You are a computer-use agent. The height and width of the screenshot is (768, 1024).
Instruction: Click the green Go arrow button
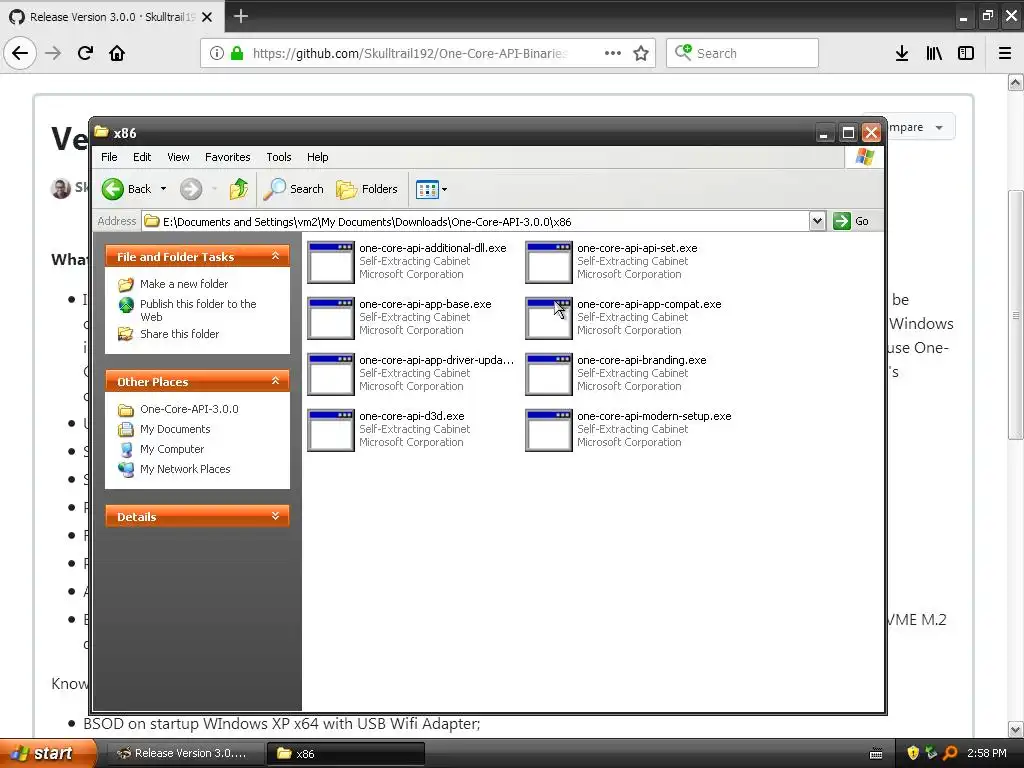pyautogui.click(x=842, y=221)
